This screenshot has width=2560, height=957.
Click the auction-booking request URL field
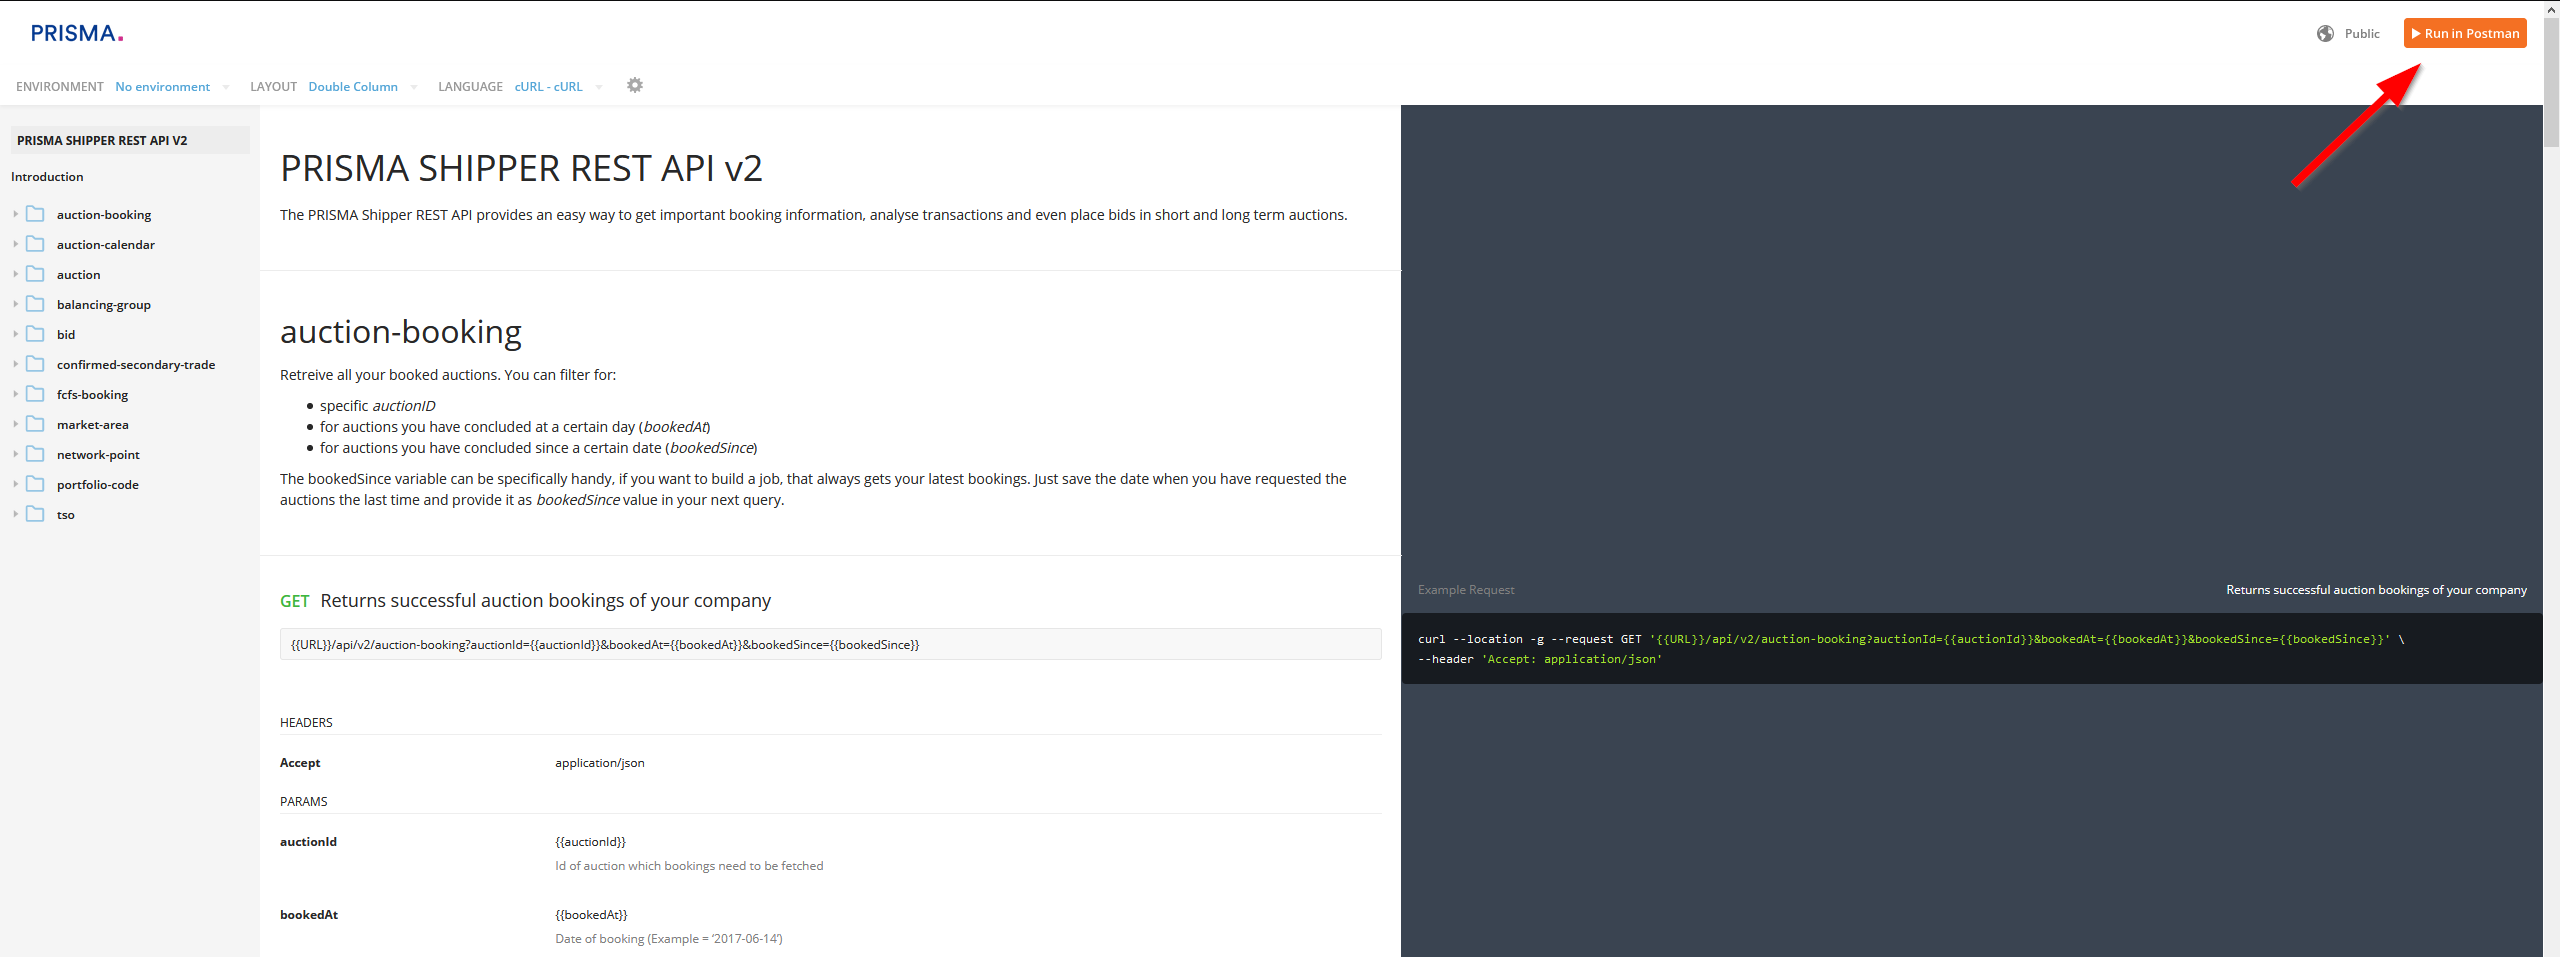click(x=830, y=645)
